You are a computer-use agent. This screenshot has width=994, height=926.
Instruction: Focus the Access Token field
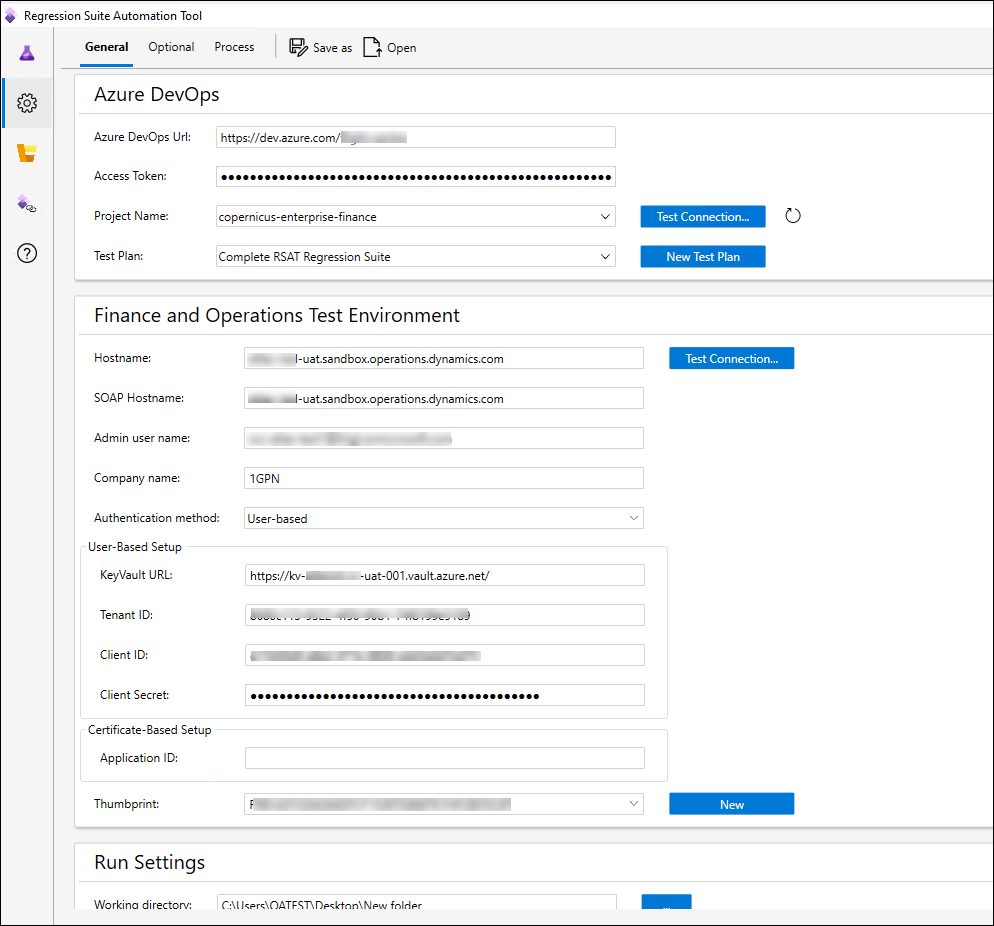click(415, 177)
